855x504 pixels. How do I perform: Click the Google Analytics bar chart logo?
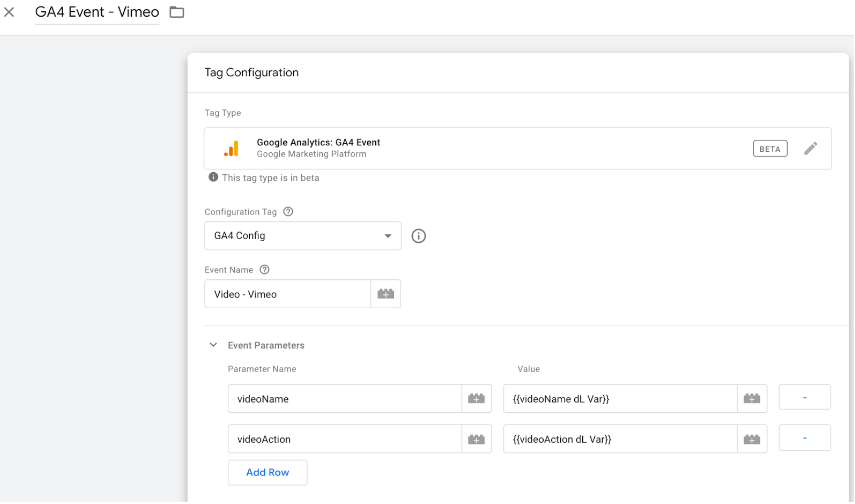click(x=231, y=148)
